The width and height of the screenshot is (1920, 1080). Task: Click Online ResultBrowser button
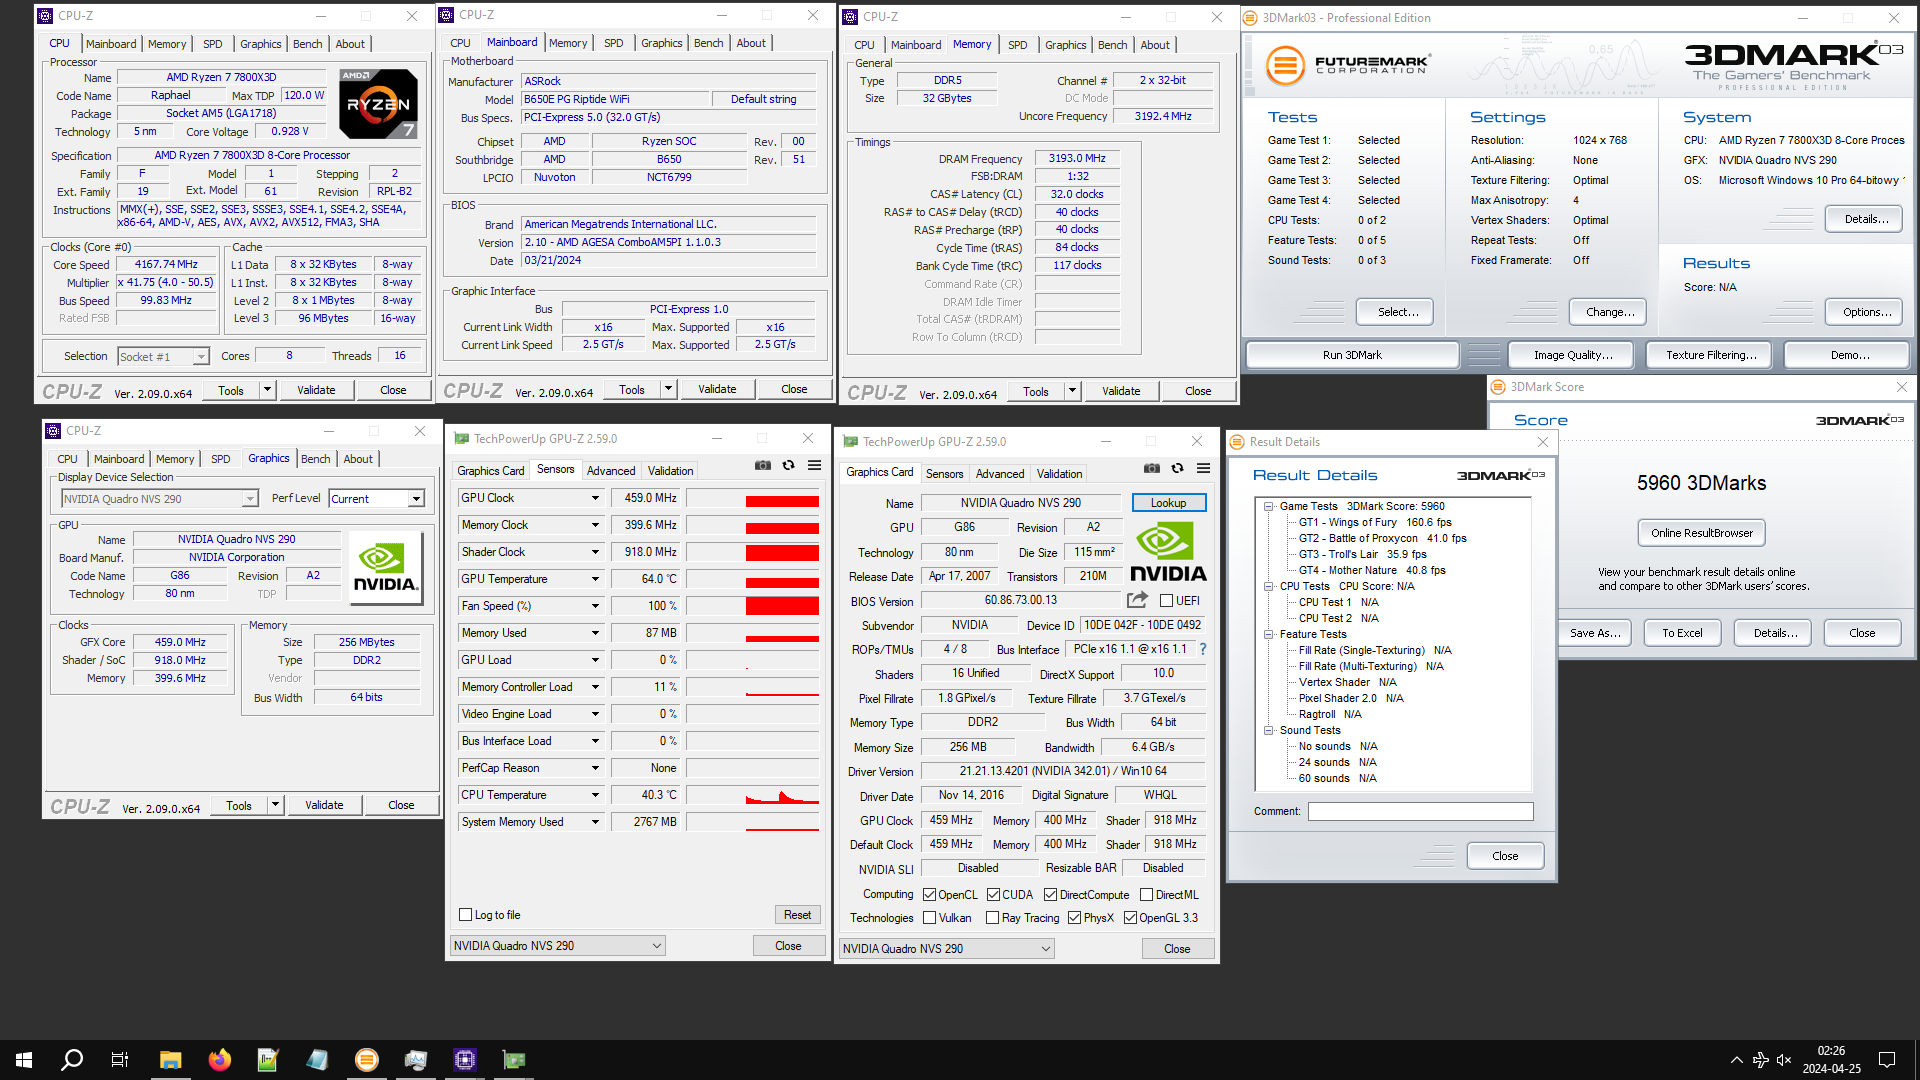(x=1701, y=533)
